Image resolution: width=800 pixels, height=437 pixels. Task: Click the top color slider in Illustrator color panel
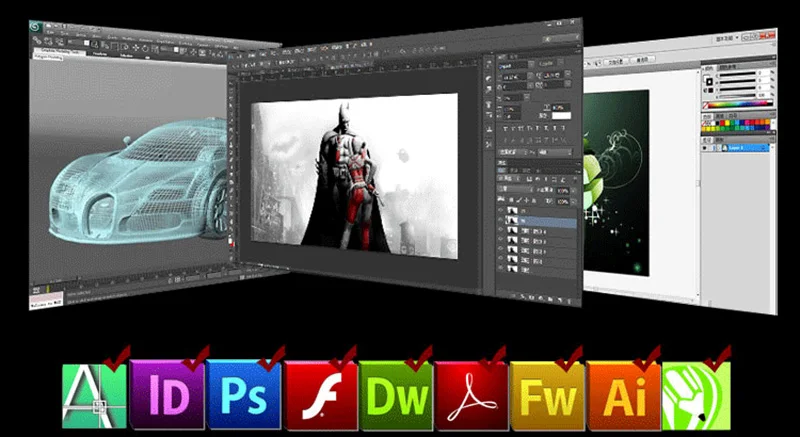point(737,75)
